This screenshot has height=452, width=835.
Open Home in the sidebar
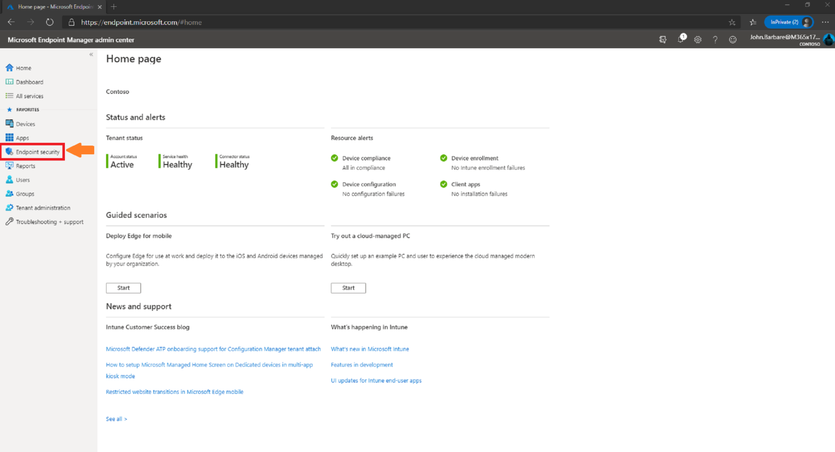[x=19, y=68]
